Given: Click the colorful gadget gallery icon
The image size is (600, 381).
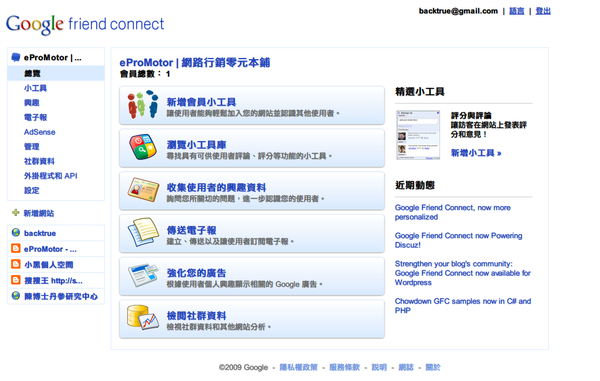Looking at the screenshot, I should coord(143,147).
